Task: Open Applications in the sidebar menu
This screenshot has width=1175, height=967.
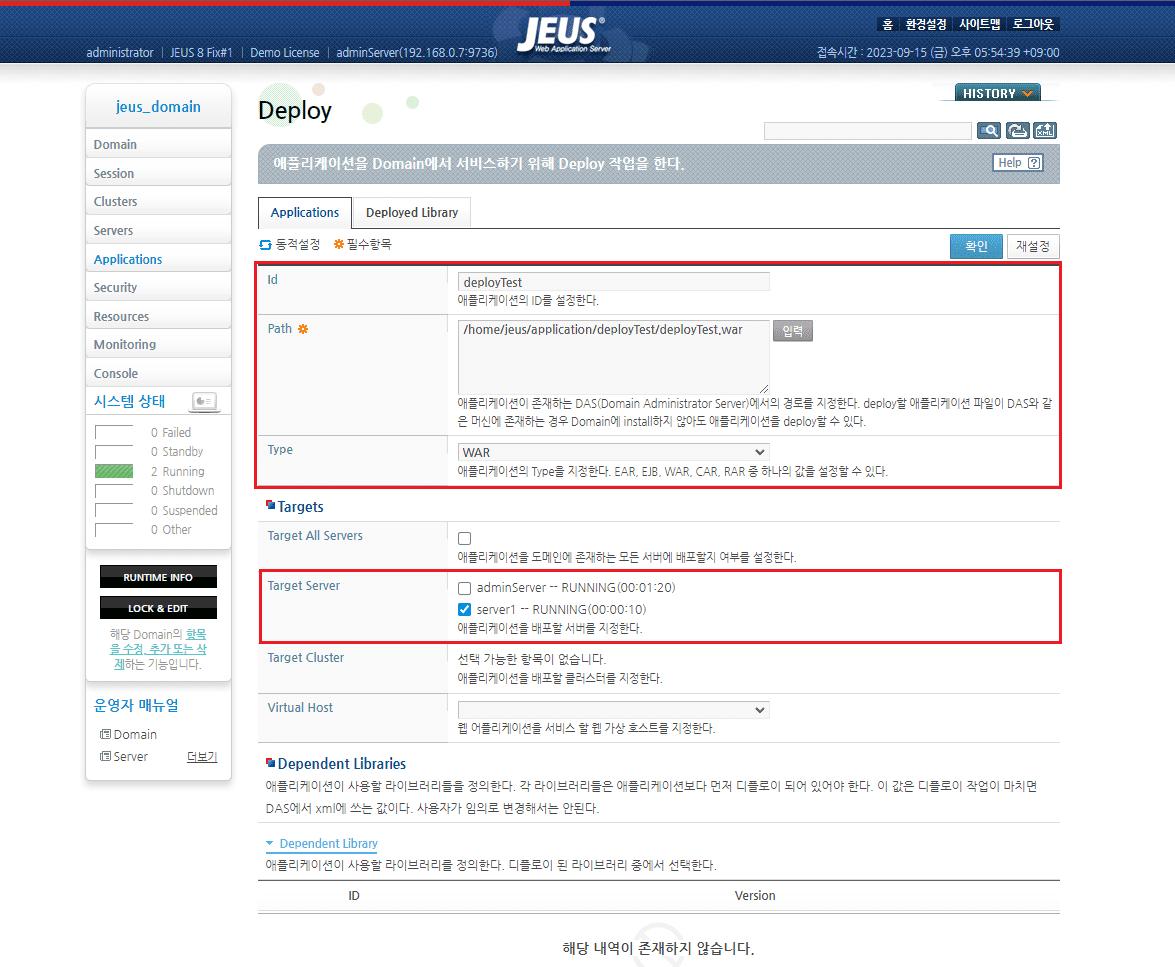Action: [x=158, y=259]
